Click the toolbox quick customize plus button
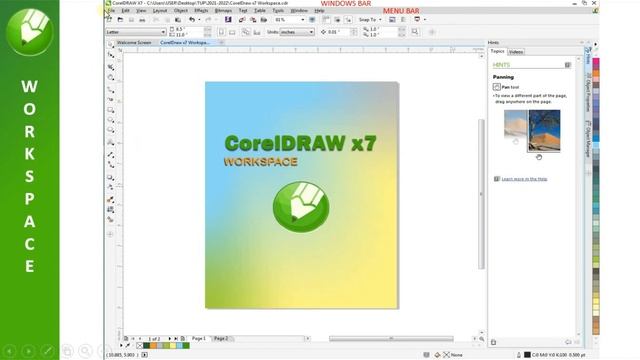Viewport: 640px width, 360px height. 110,234
